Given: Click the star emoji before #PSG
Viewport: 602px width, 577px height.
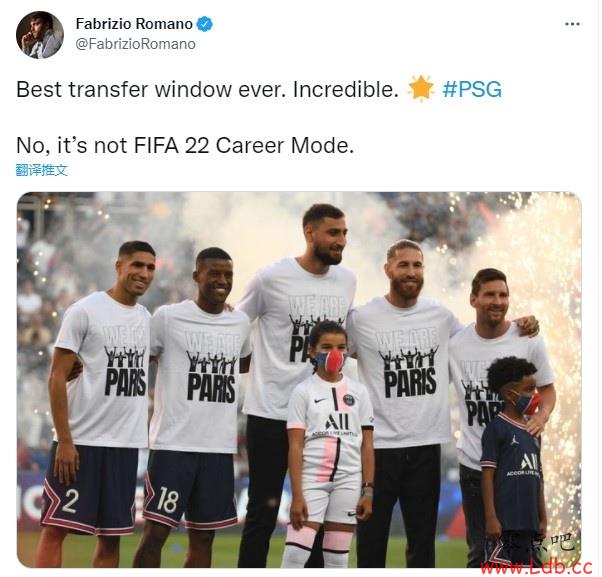Looking at the screenshot, I should coord(420,89).
